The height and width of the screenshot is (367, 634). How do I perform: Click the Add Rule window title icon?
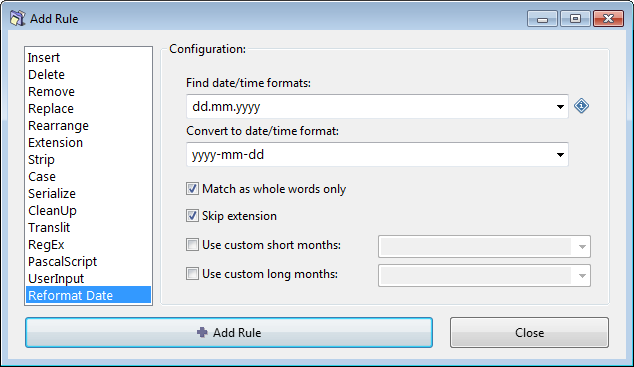point(17,19)
